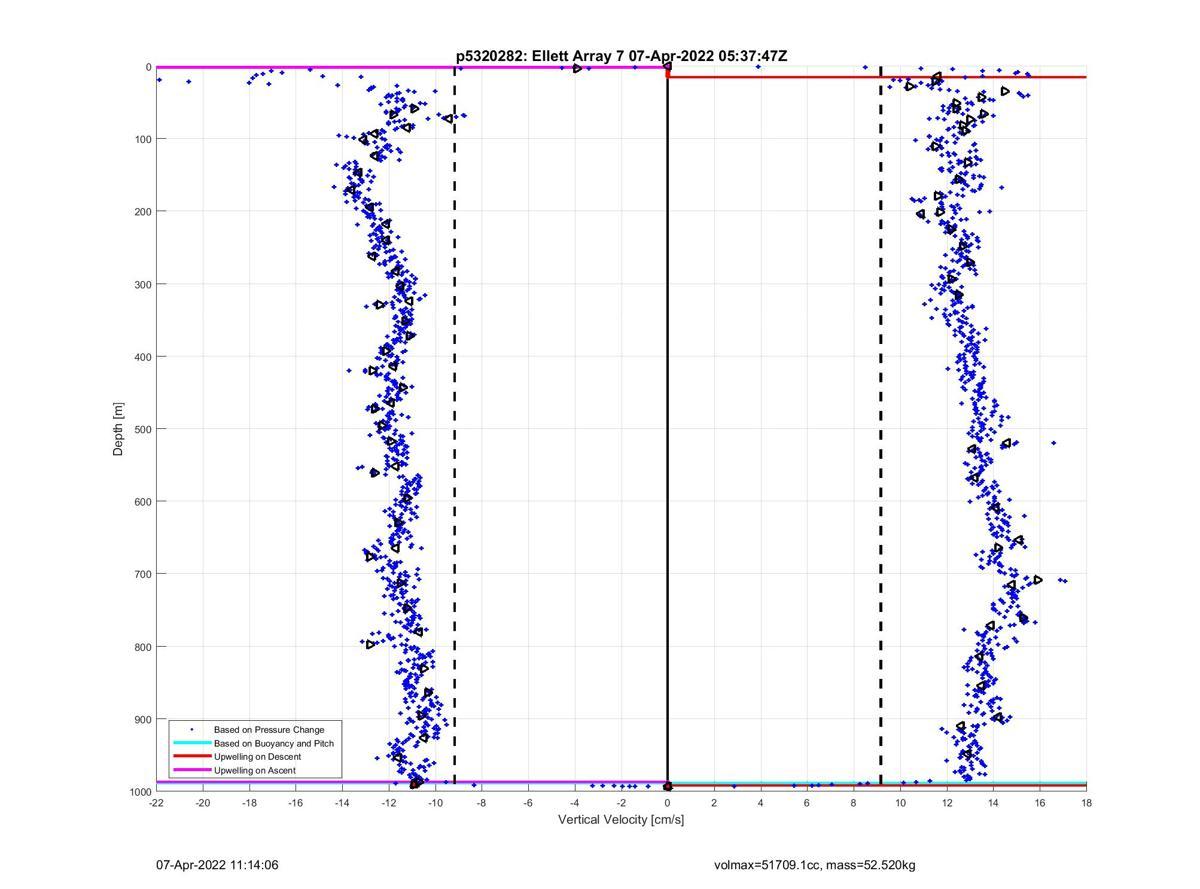Click x-axis tick label '4'
This screenshot has width=1200, height=889.
(x=761, y=802)
